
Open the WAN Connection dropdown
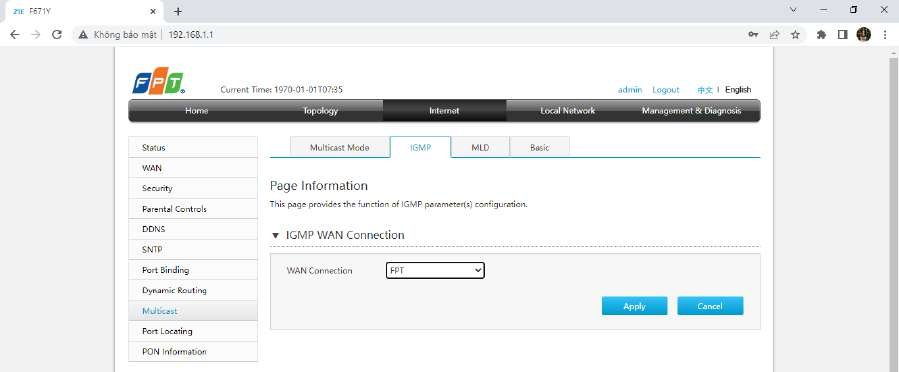tap(435, 271)
